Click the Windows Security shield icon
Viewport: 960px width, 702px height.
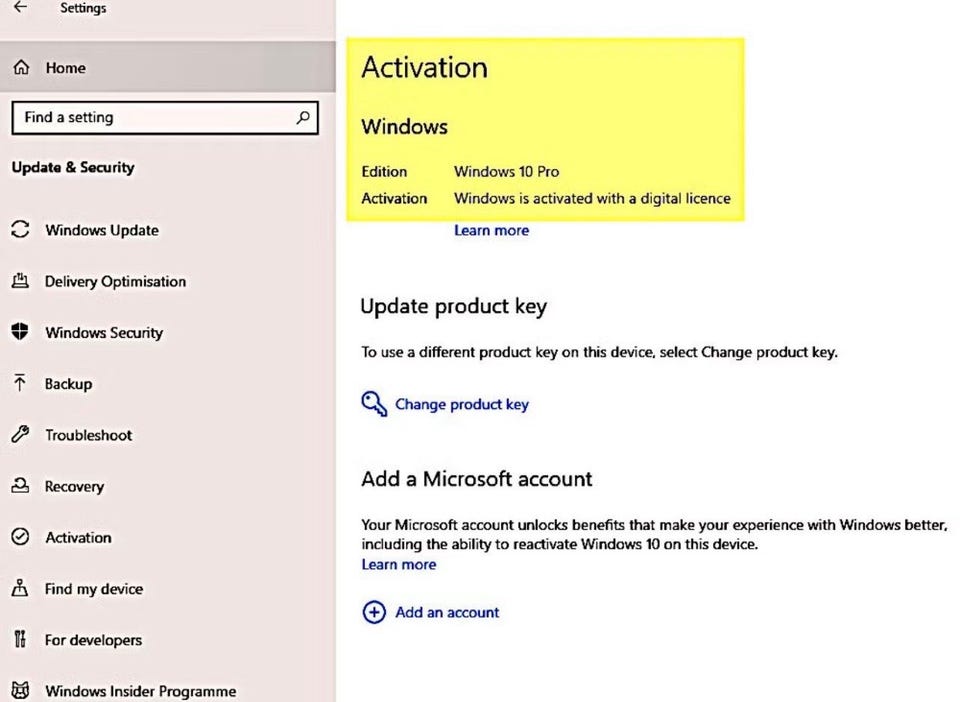[20, 332]
